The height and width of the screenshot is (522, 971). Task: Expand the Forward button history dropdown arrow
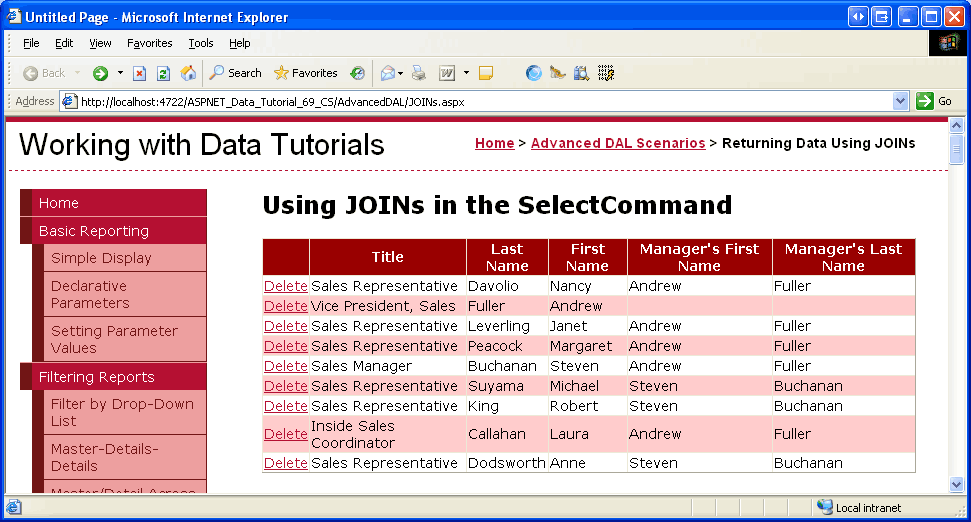pos(120,73)
